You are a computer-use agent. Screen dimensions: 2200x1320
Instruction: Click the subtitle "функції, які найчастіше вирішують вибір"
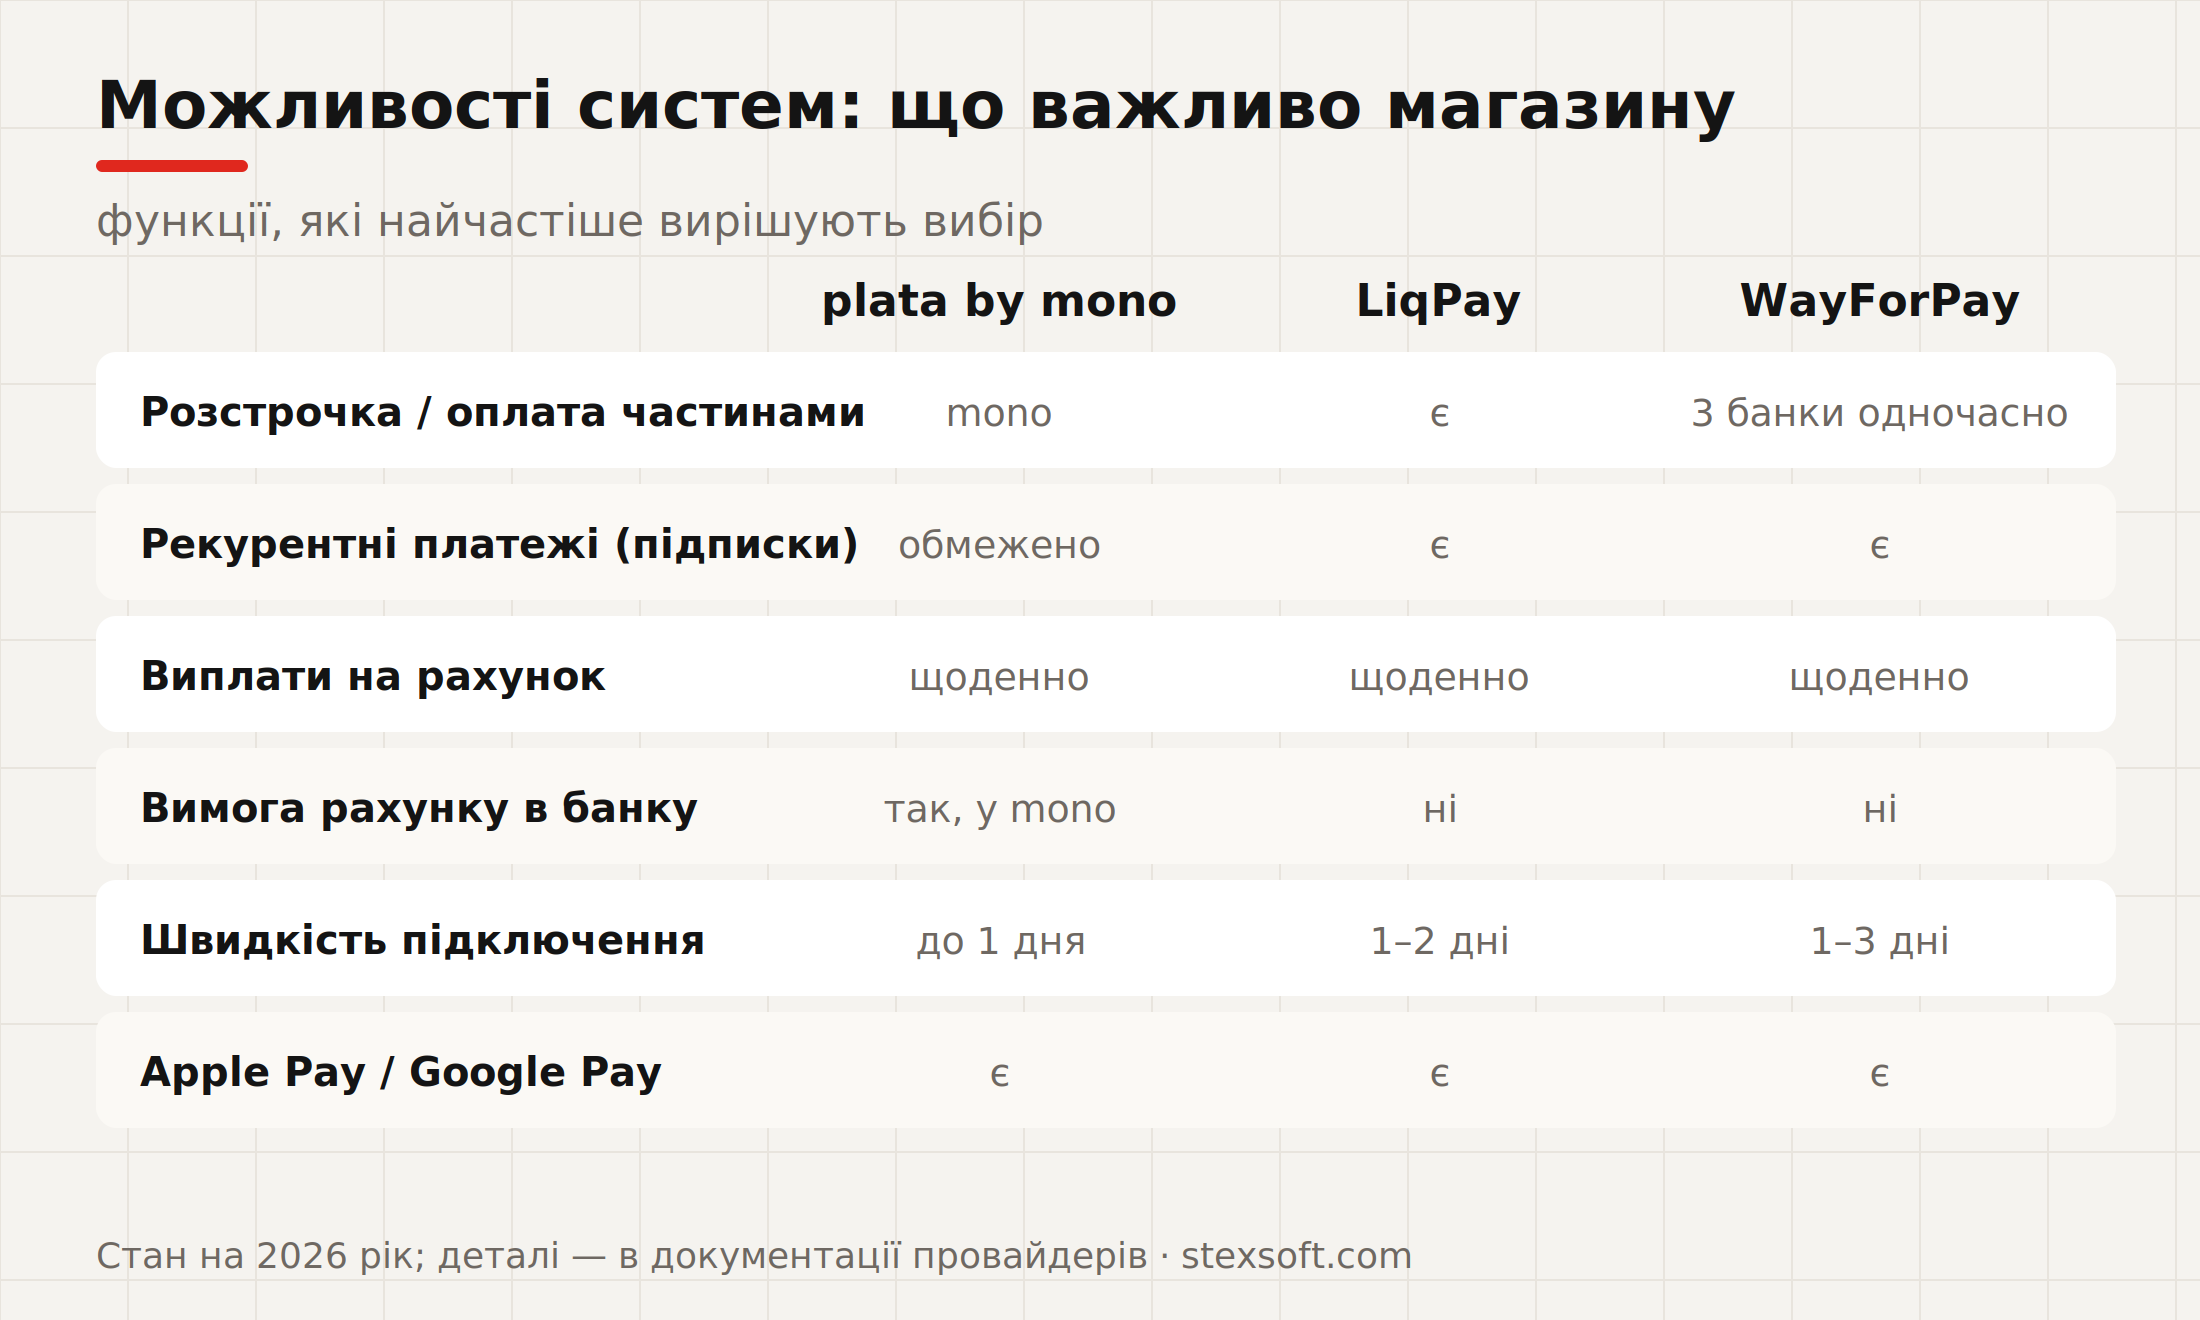click(570, 222)
